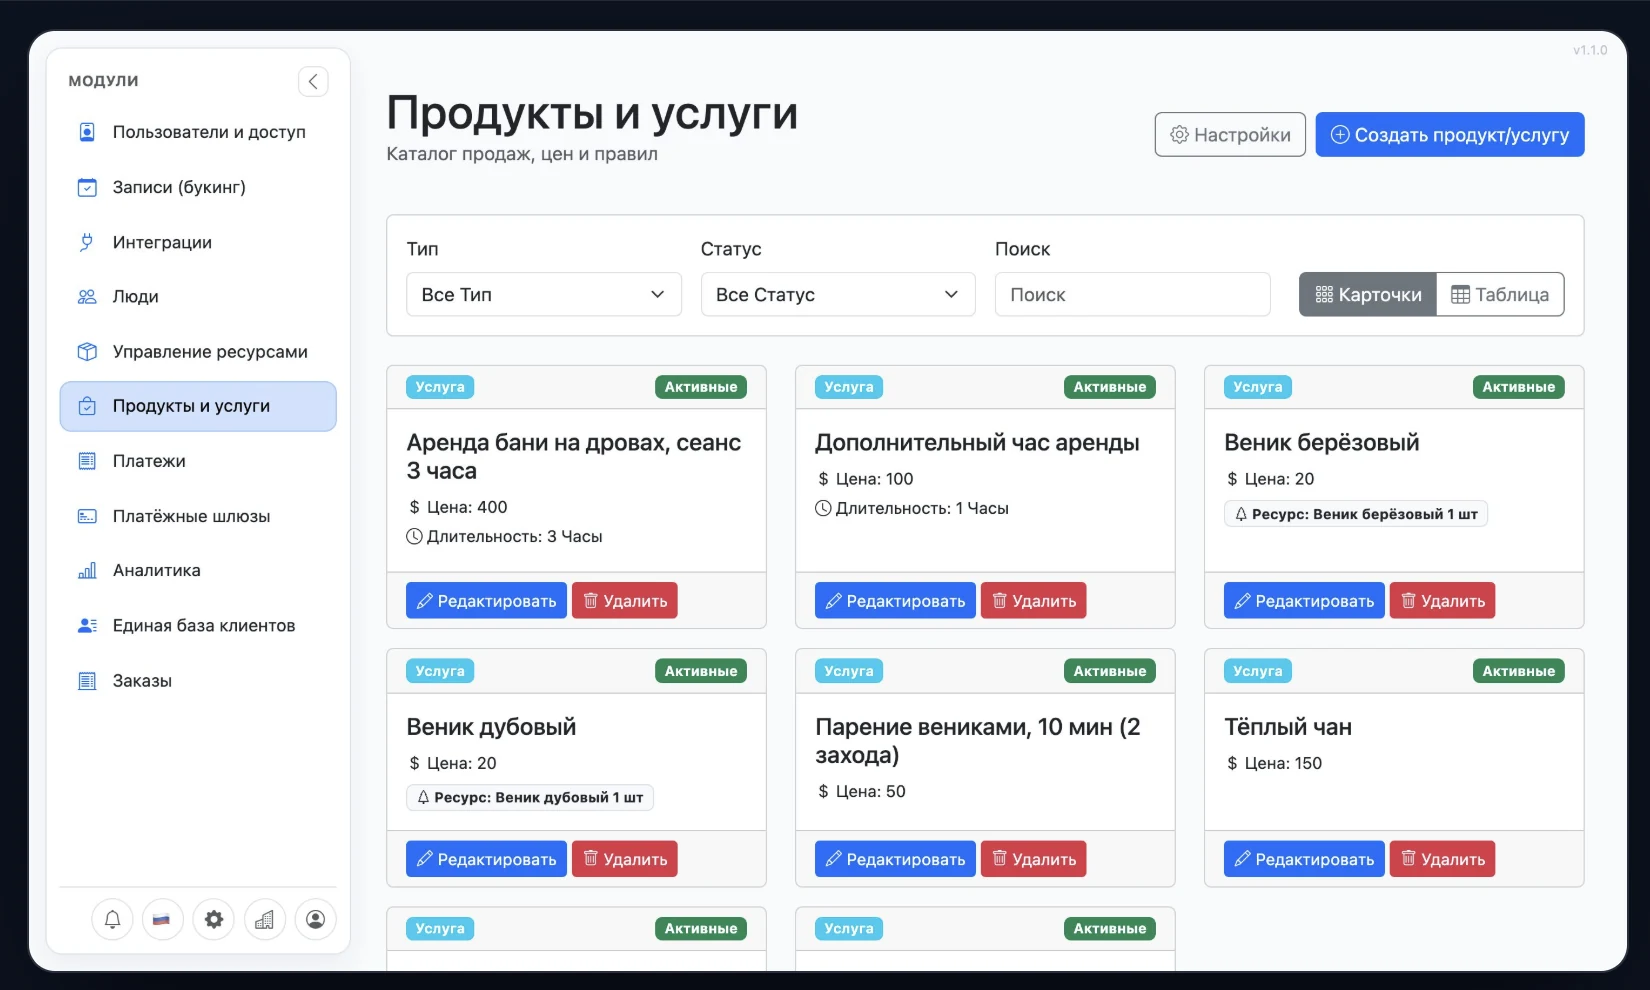This screenshot has height=990, width=1650.
Task: Click the Поиск input field
Action: pyautogui.click(x=1132, y=294)
